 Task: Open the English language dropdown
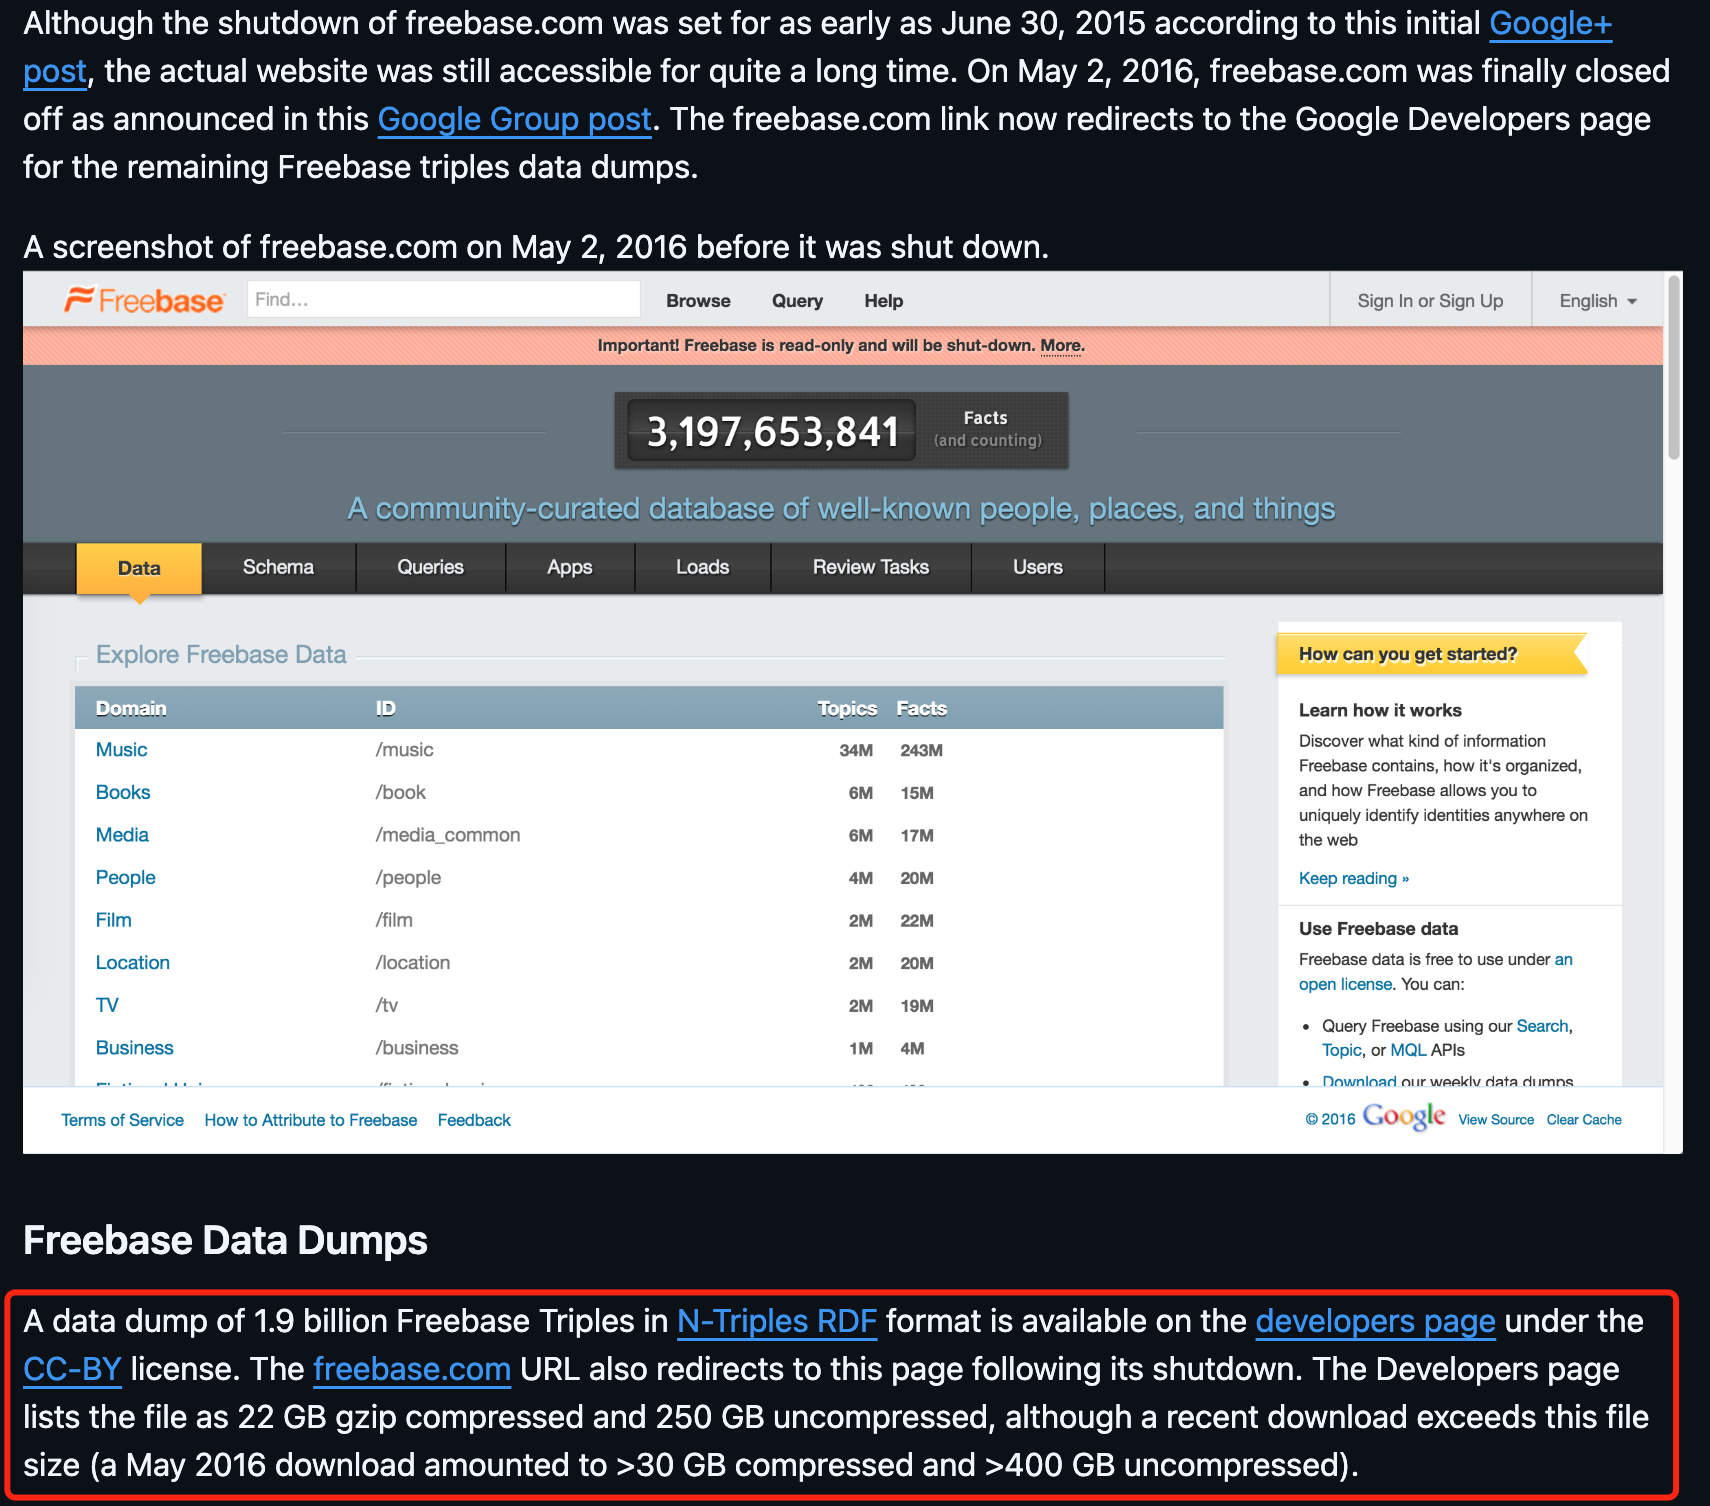pos(1594,300)
